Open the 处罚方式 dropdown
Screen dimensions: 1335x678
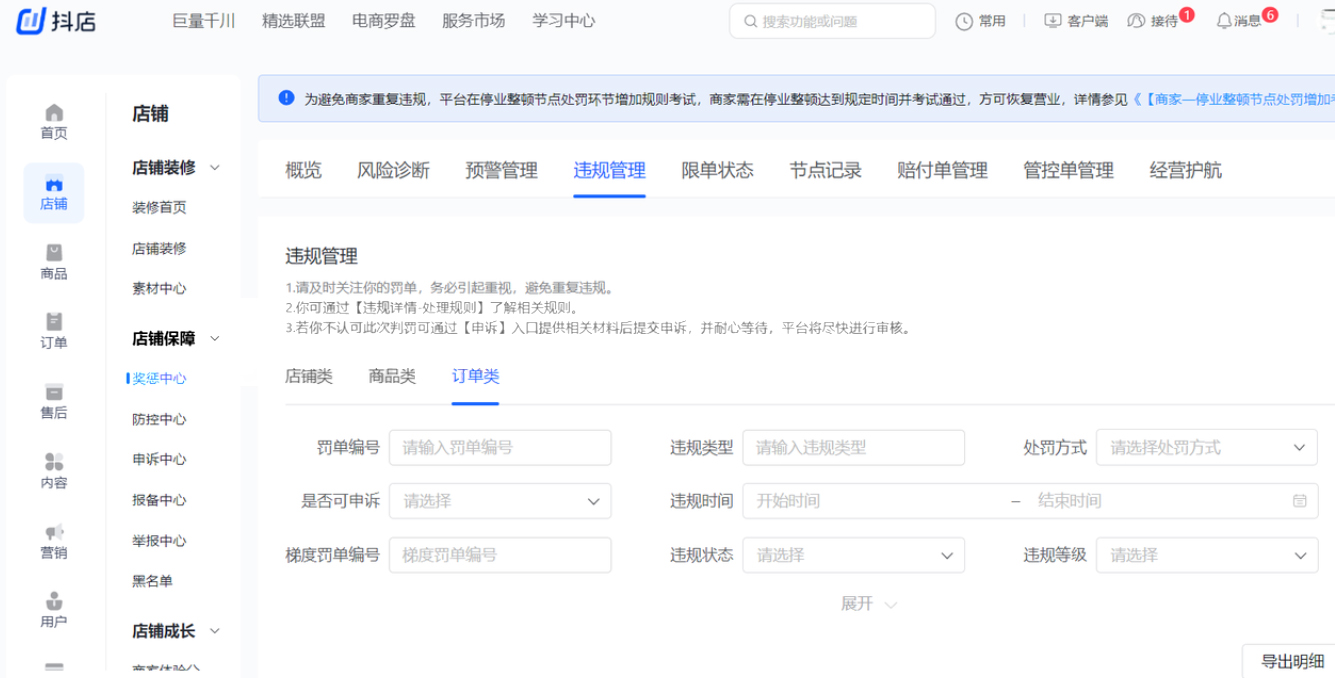coord(1206,447)
